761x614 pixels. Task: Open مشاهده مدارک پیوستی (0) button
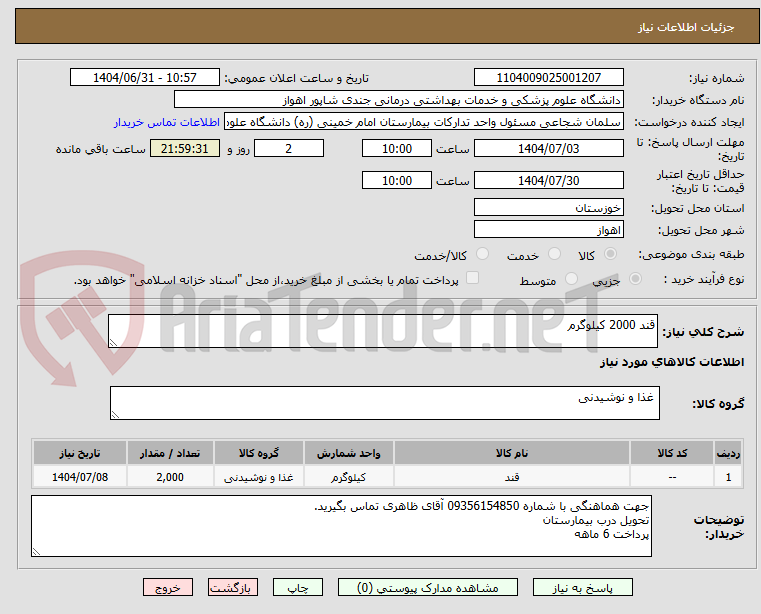point(428,587)
